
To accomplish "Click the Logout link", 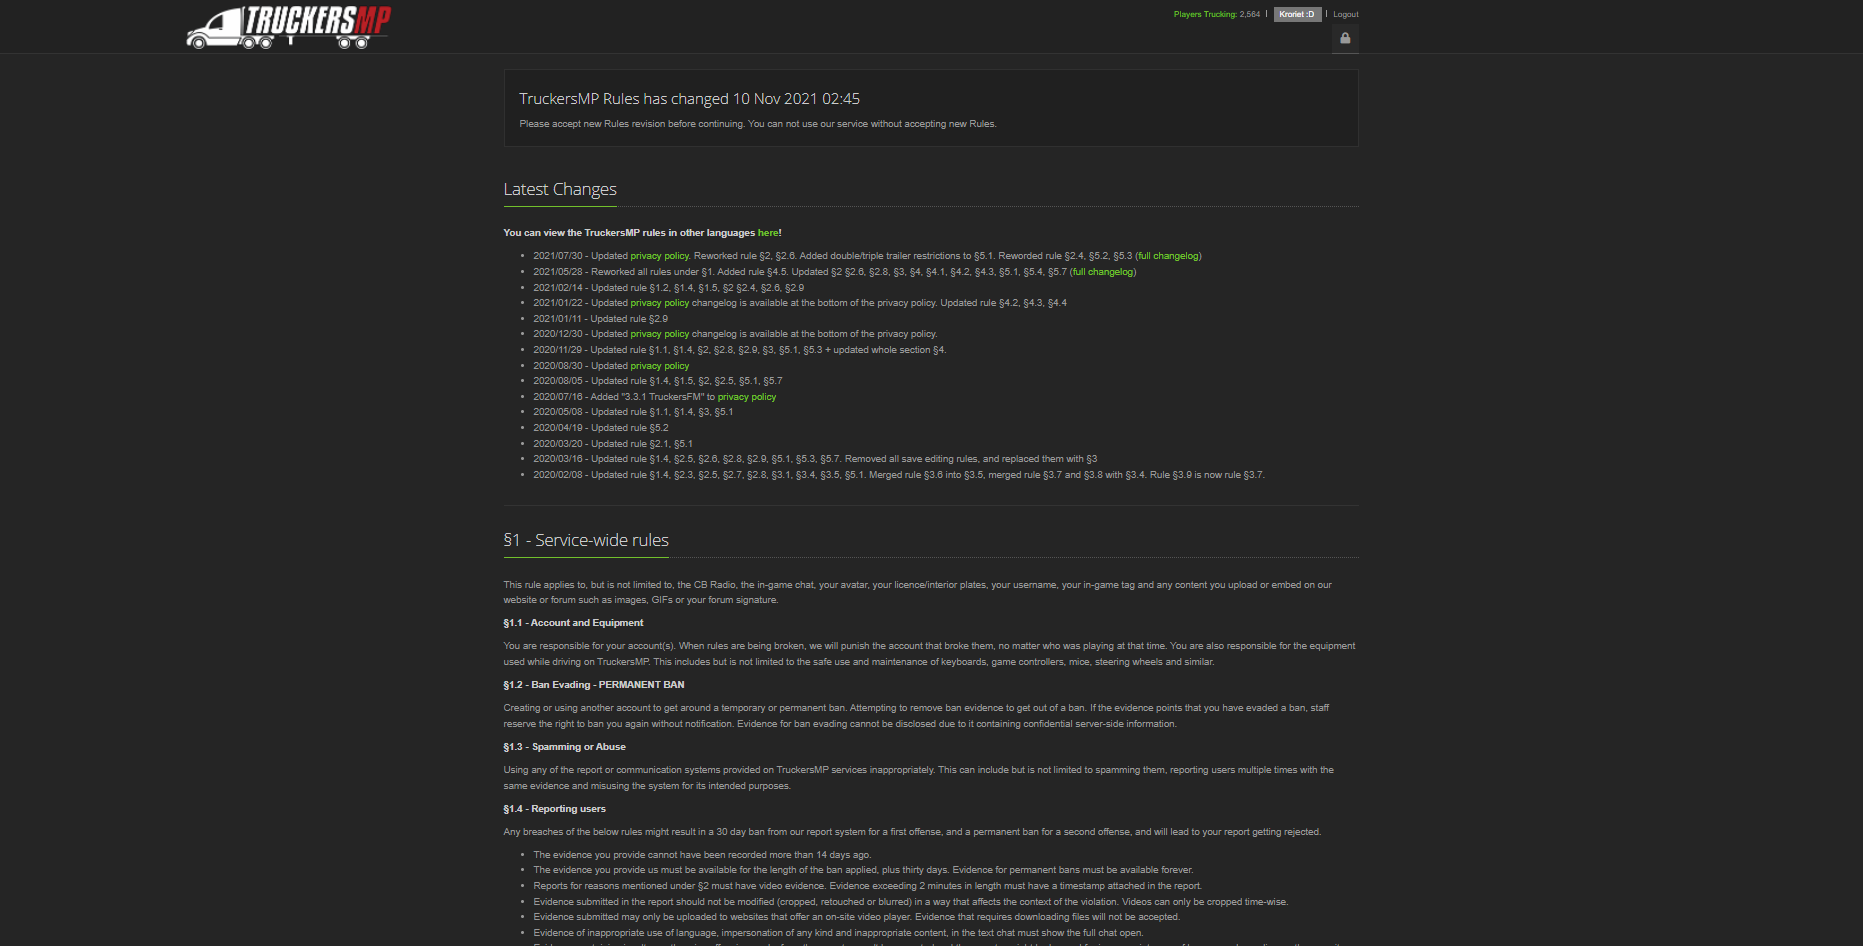I will (1345, 14).
